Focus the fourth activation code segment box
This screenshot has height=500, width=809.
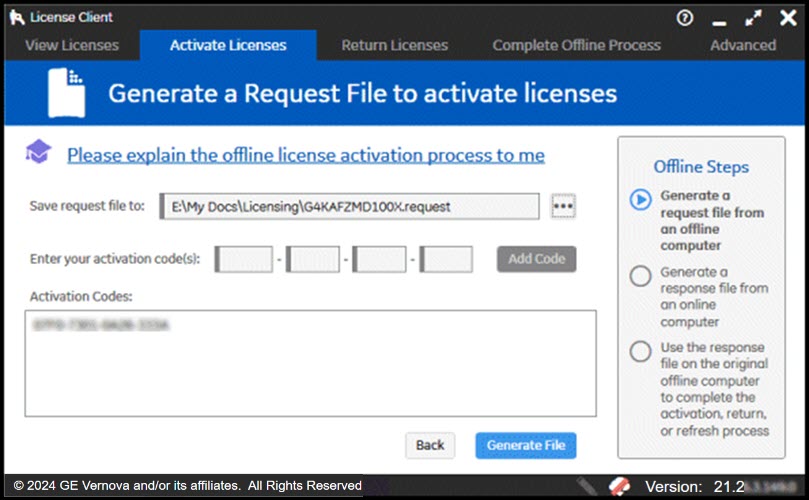pos(446,259)
